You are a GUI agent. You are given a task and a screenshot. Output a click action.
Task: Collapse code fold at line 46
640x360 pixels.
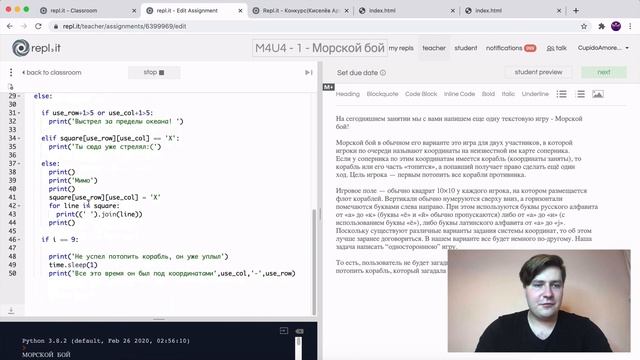click(x=19, y=240)
